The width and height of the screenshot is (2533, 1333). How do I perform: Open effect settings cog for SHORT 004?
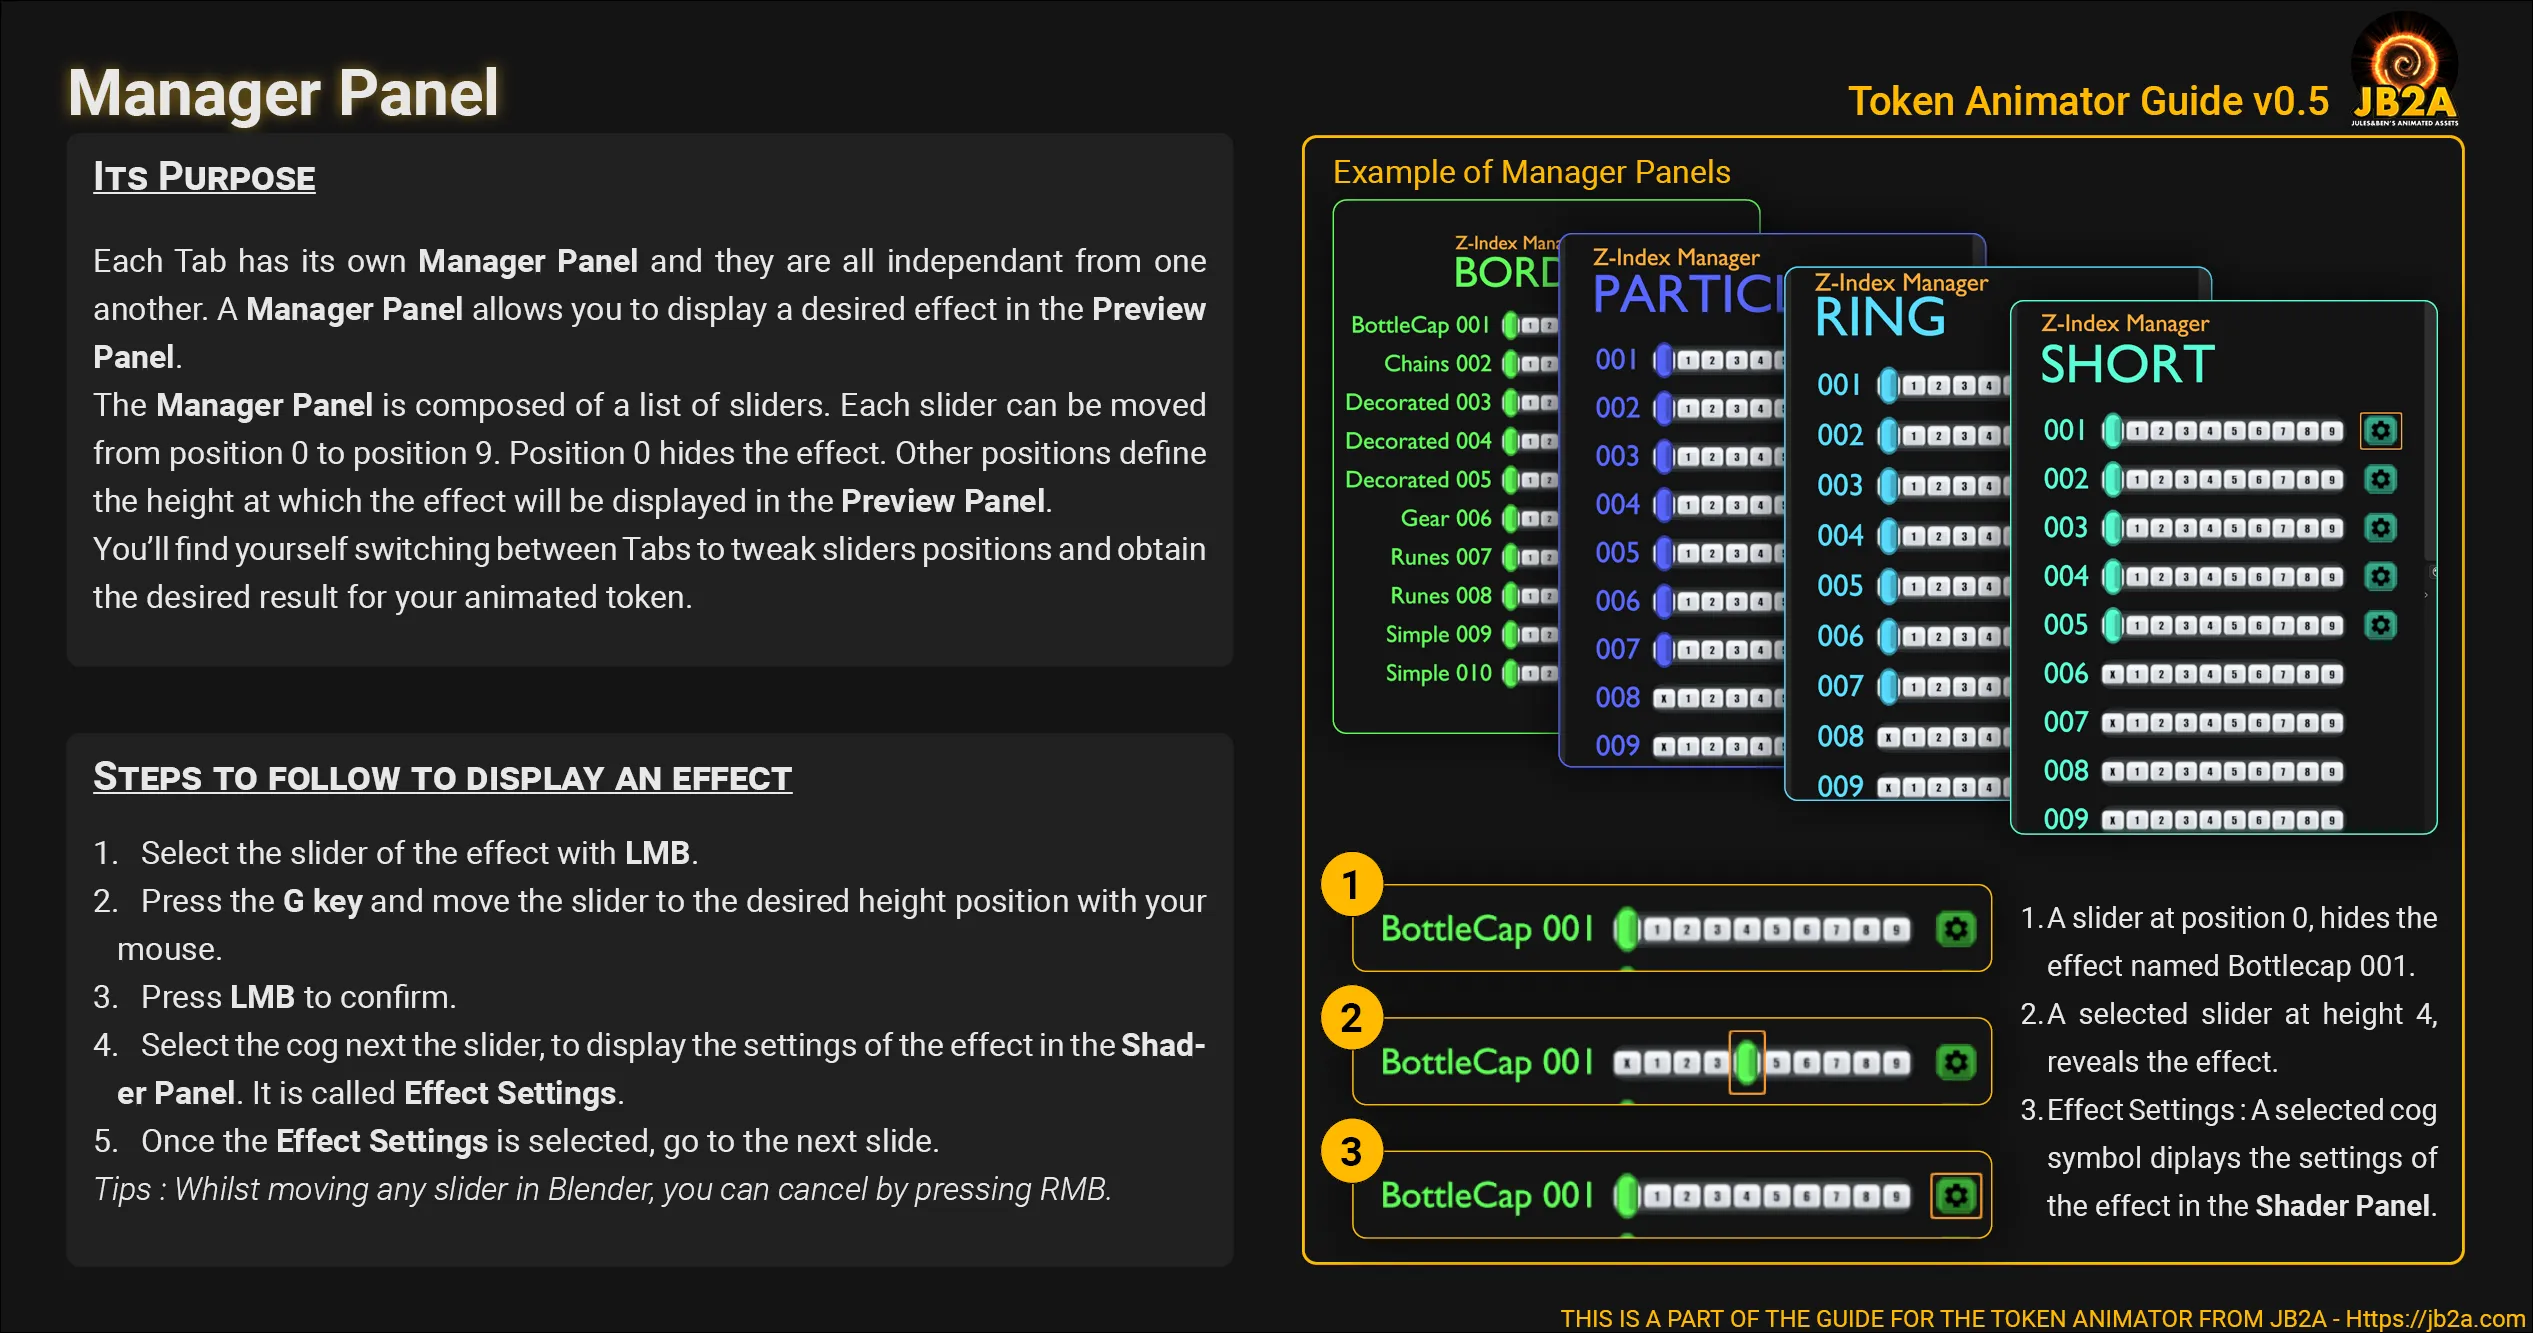point(2380,577)
